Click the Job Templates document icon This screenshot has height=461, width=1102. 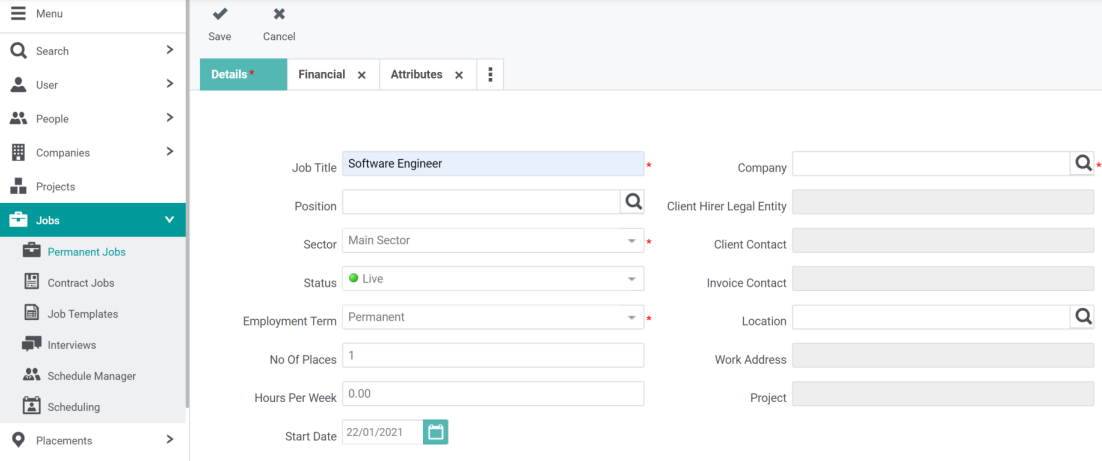pyautogui.click(x=32, y=313)
